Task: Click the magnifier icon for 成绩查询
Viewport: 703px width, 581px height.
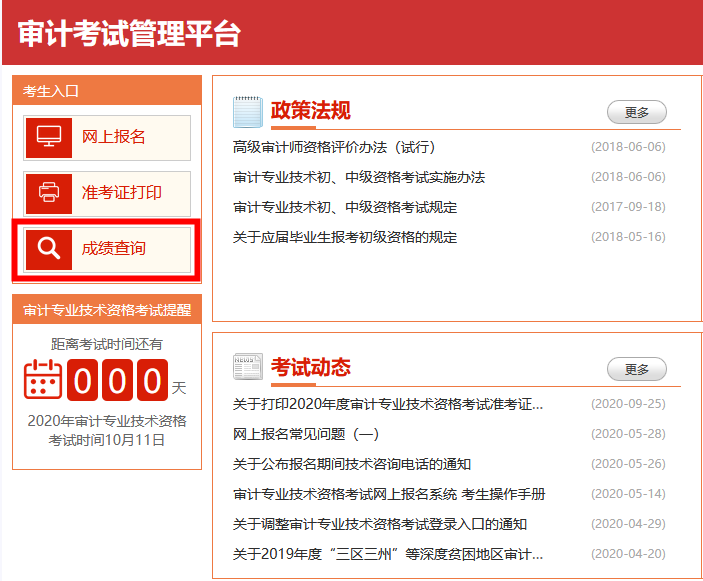Action: [x=48, y=247]
